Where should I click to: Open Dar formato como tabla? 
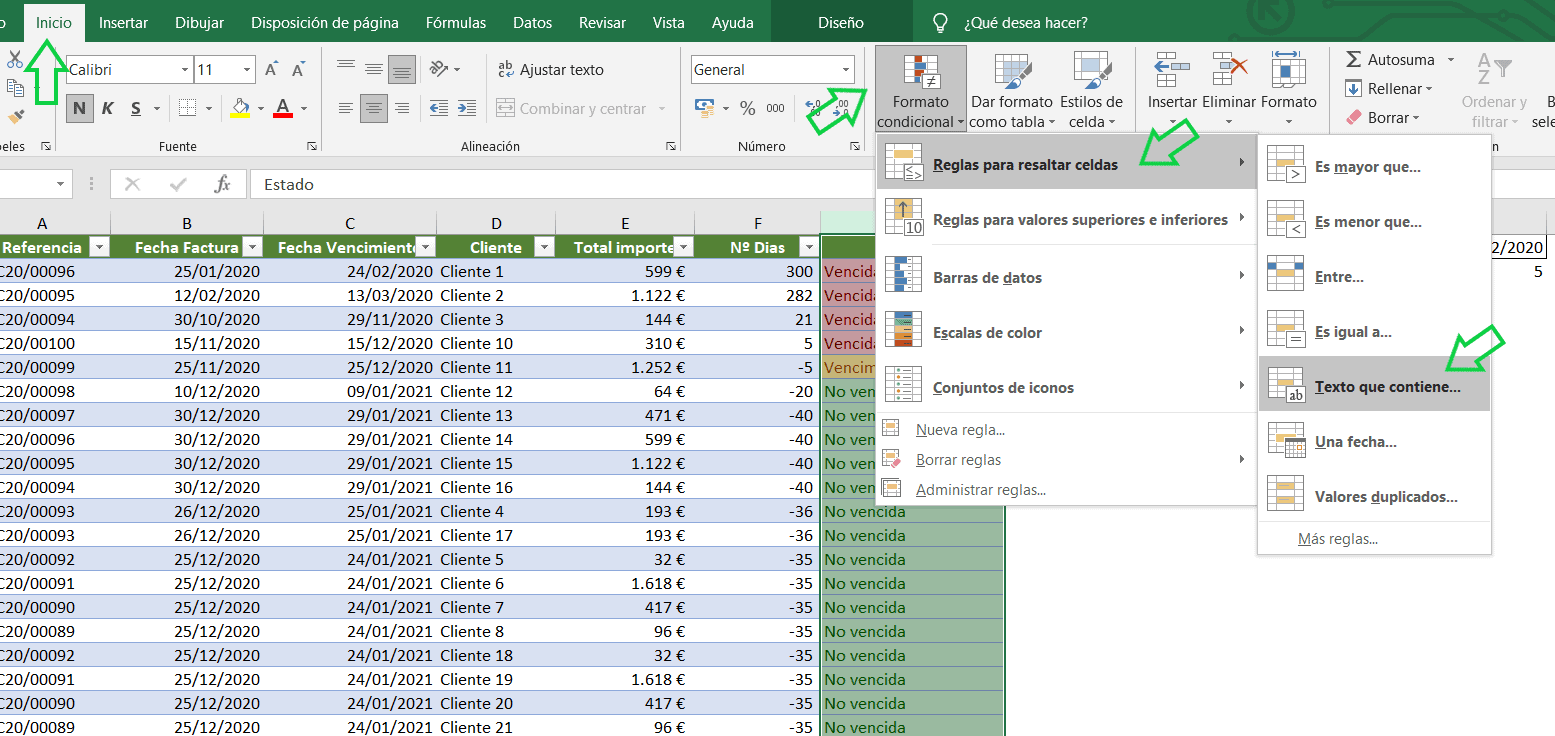pyautogui.click(x=1011, y=90)
